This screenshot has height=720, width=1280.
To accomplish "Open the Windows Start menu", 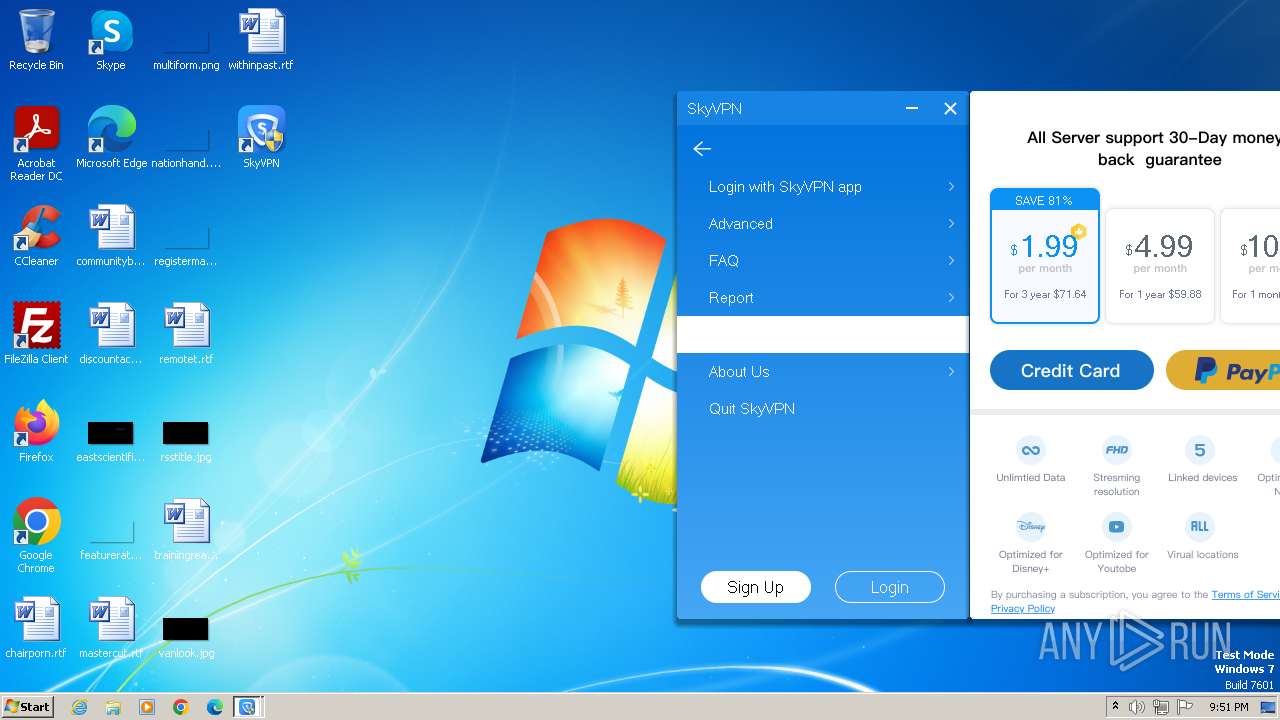I will pyautogui.click(x=28, y=706).
